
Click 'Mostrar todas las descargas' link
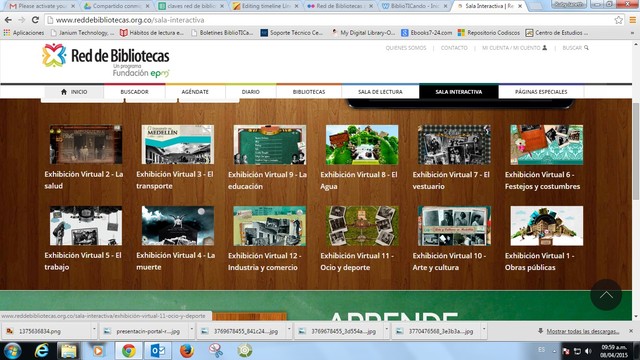[x=582, y=331]
